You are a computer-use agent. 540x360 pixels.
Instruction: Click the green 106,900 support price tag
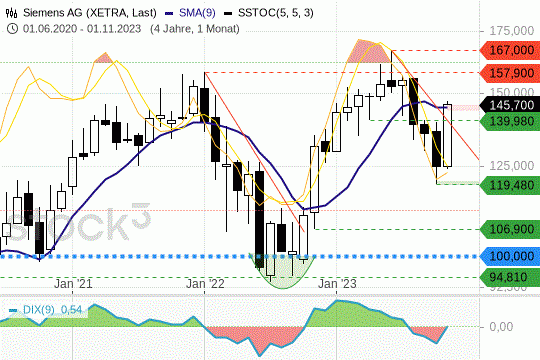[510, 229]
